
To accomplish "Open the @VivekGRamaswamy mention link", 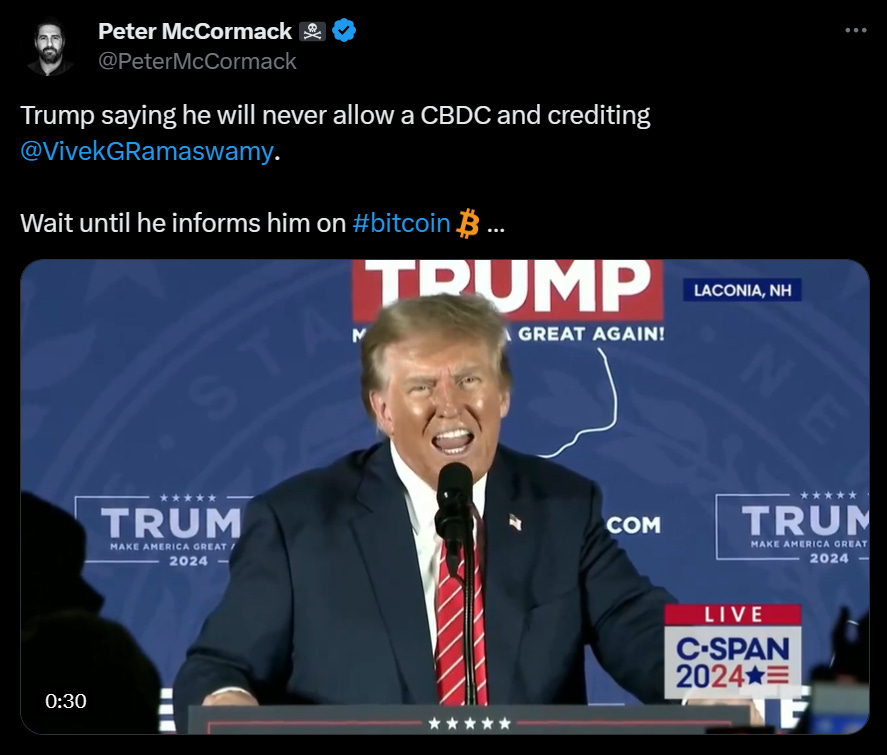I will (x=147, y=152).
